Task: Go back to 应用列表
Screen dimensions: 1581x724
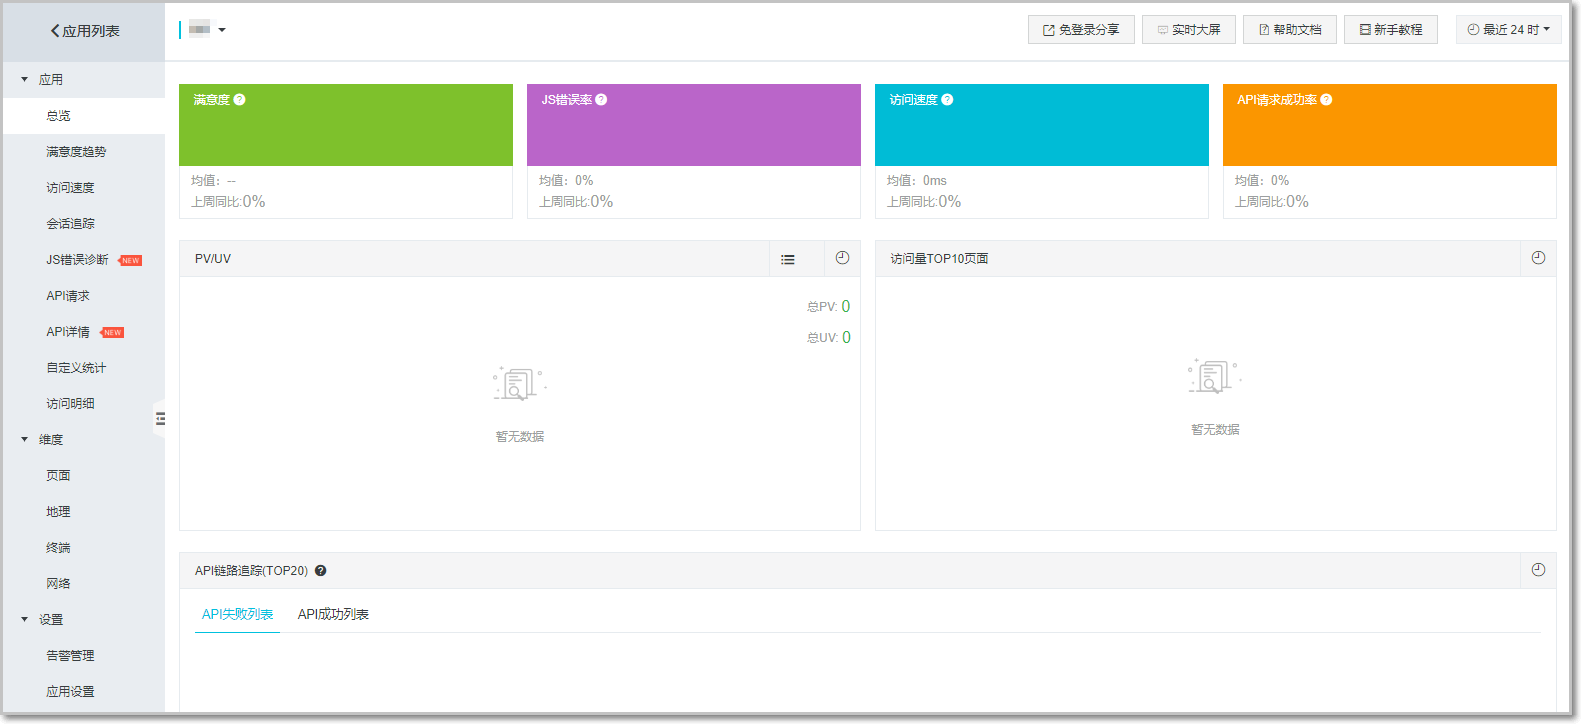Action: (85, 31)
